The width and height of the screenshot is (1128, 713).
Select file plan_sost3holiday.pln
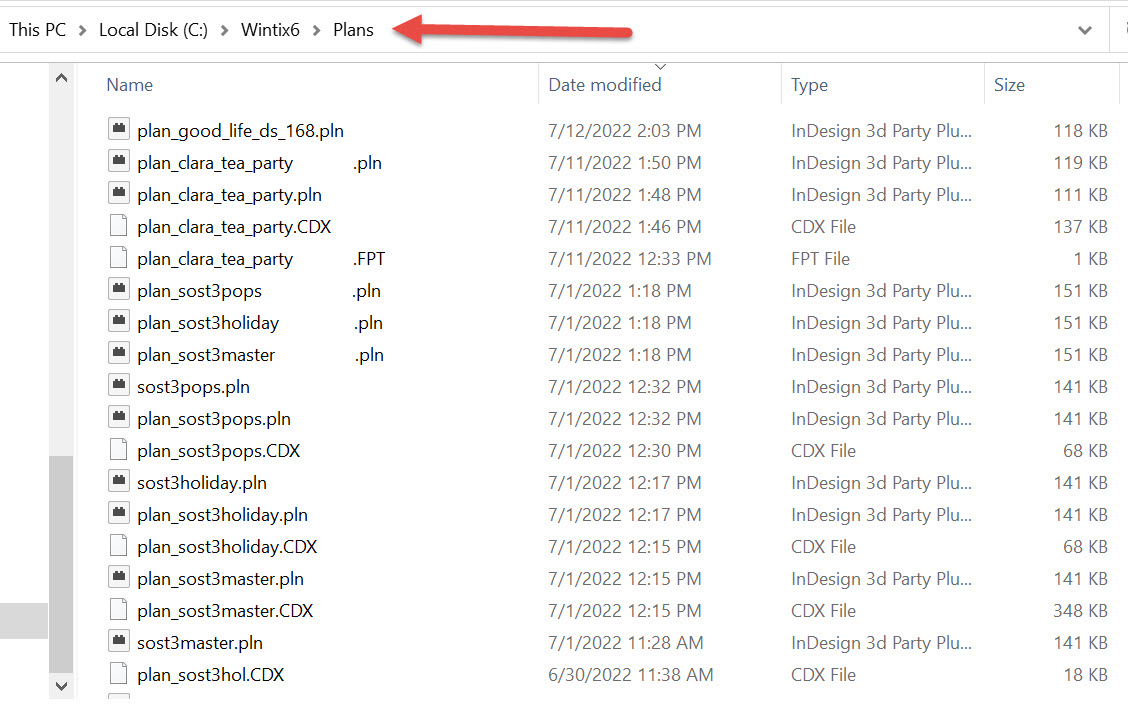[222, 515]
